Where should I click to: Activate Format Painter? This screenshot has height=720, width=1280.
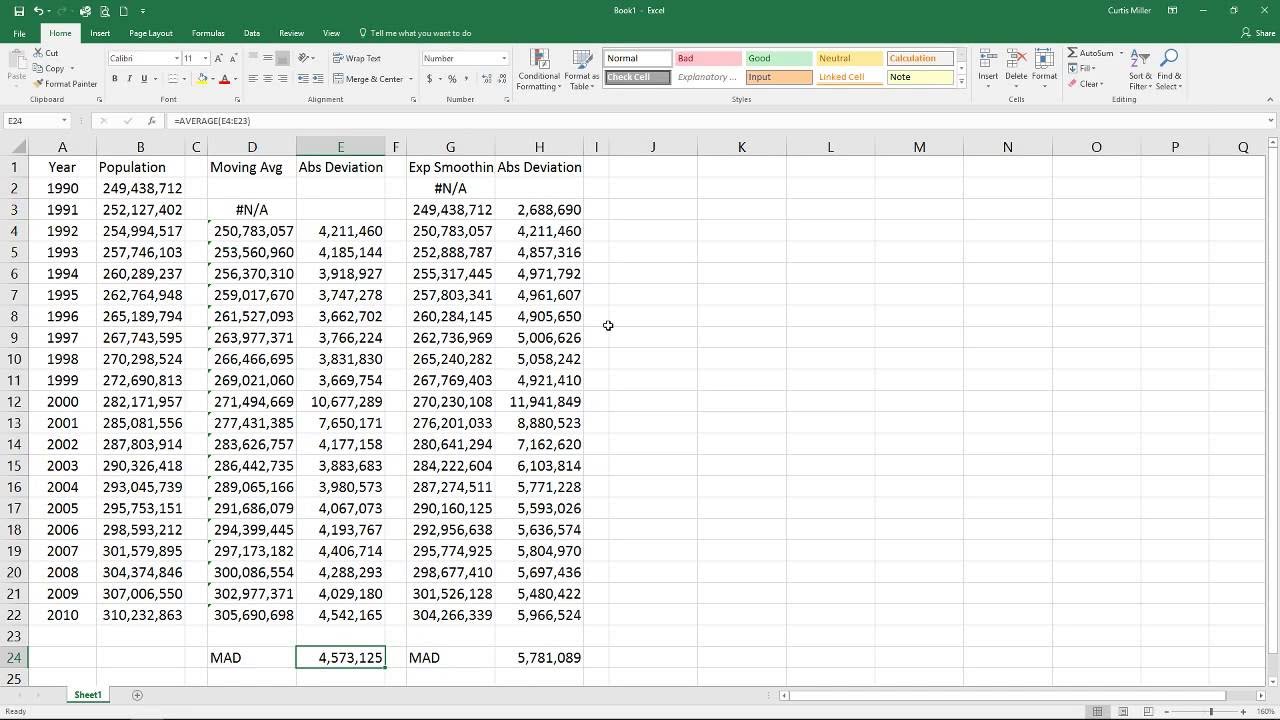point(65,84)
